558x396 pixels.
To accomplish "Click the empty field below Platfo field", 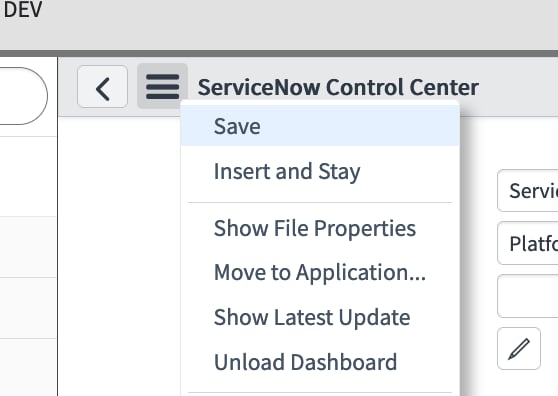I will click(528, 296).
